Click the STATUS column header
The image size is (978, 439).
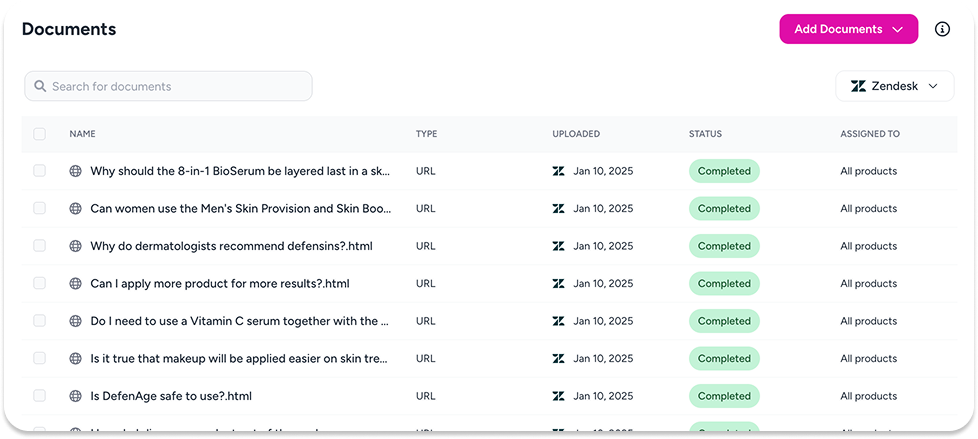[705, 134]
